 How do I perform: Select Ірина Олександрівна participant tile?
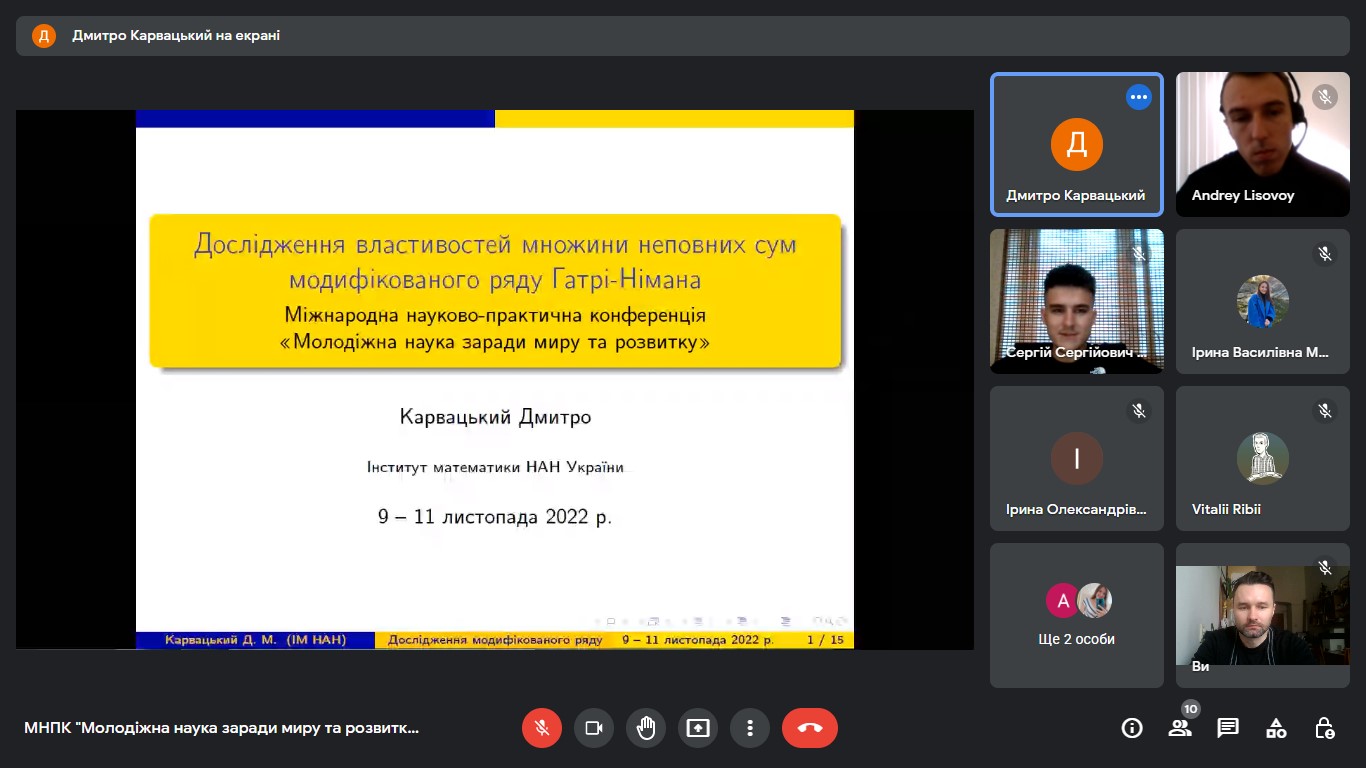click(1077, 458)
